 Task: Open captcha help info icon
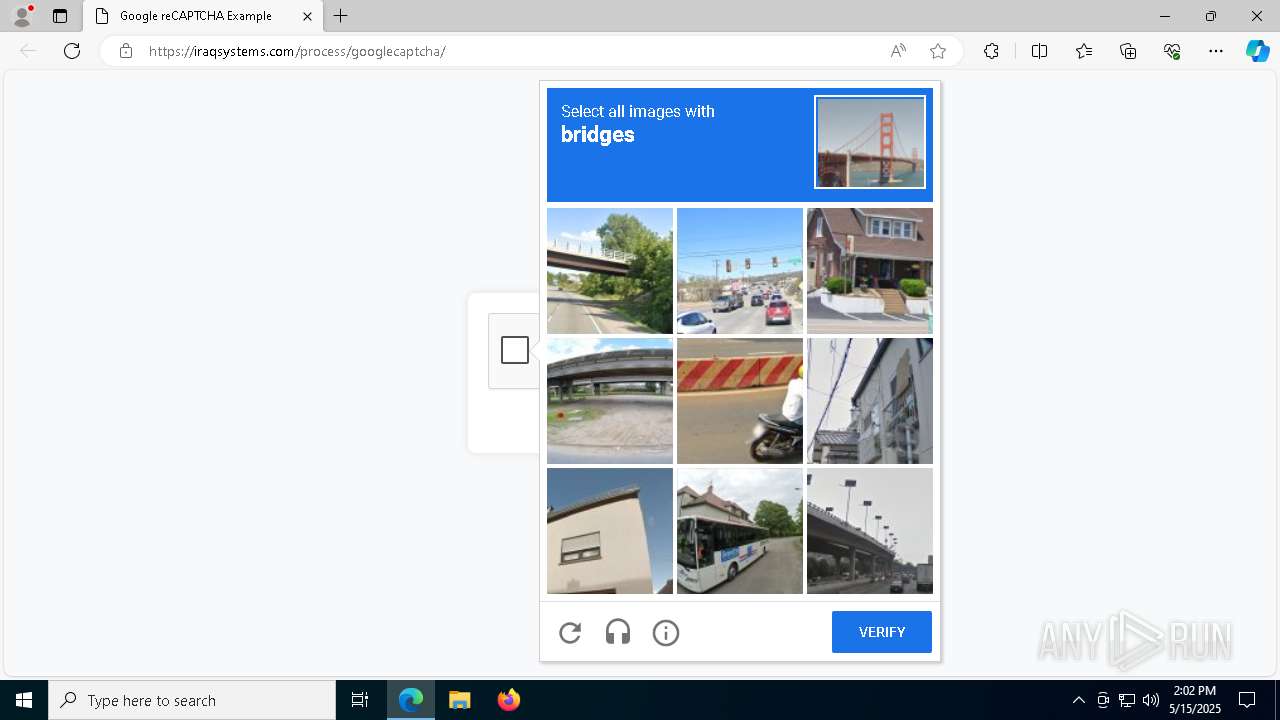click(x=666, y=632)
